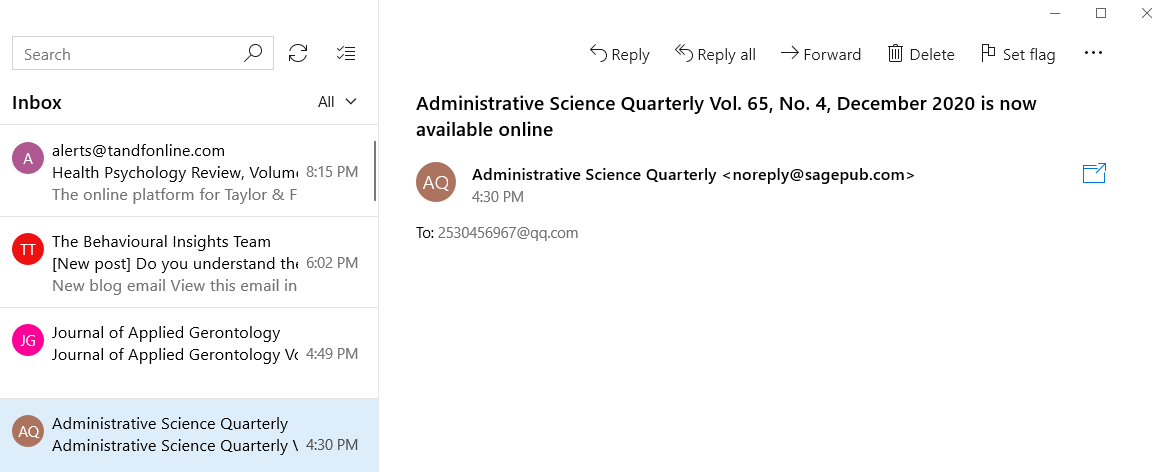Screen dimensions: 1161x472
Task: Select Journal of Applied Gerontology email
Action: 189,353
